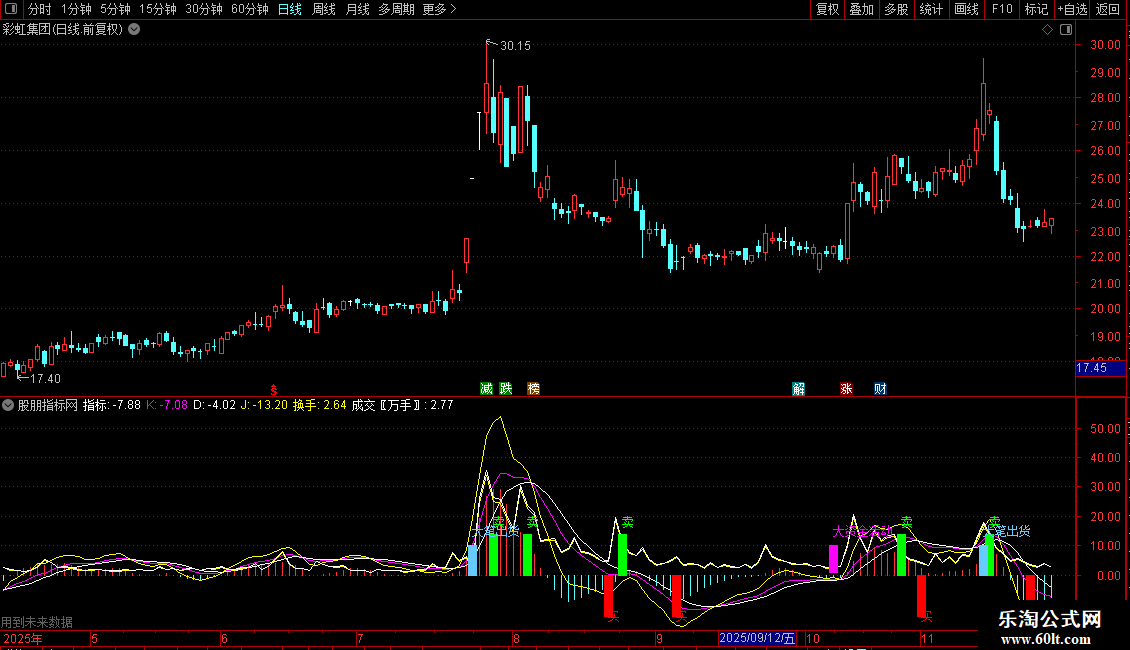This screenshot has width=1130, height=650.
Task: Expand the 彩虹集团 chart title dropdown
Action: pyautogui.click(x=134, y=30)
